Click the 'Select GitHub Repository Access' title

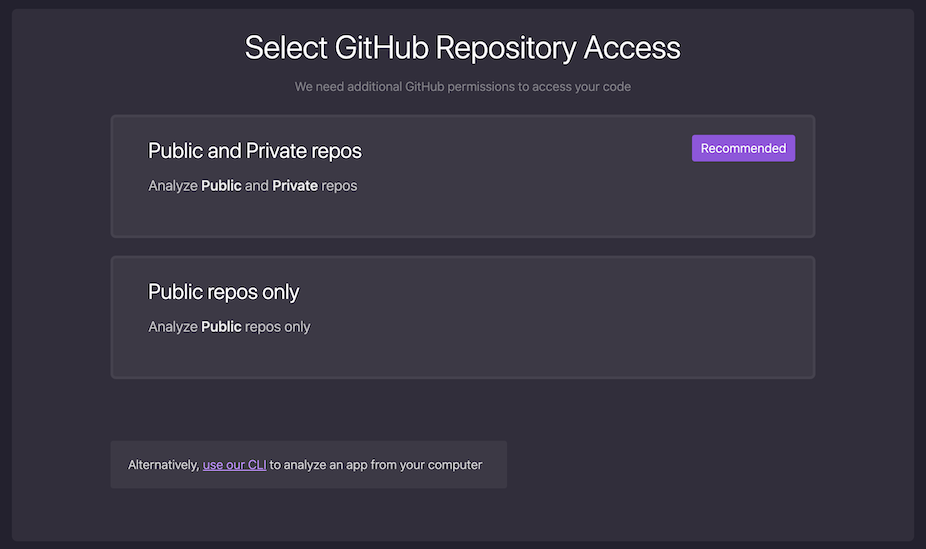coord(462,48)
